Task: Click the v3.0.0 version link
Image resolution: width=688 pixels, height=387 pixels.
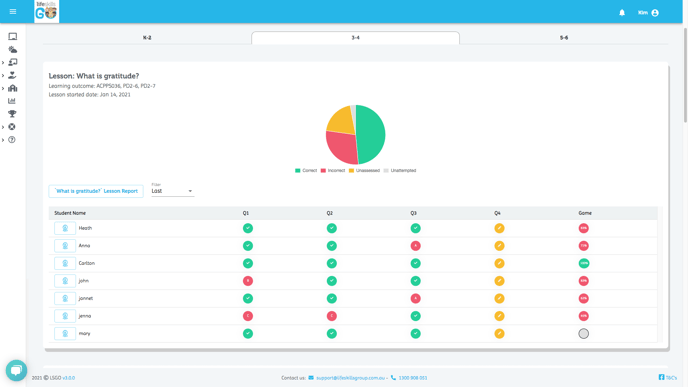Action: pos(68,378)
